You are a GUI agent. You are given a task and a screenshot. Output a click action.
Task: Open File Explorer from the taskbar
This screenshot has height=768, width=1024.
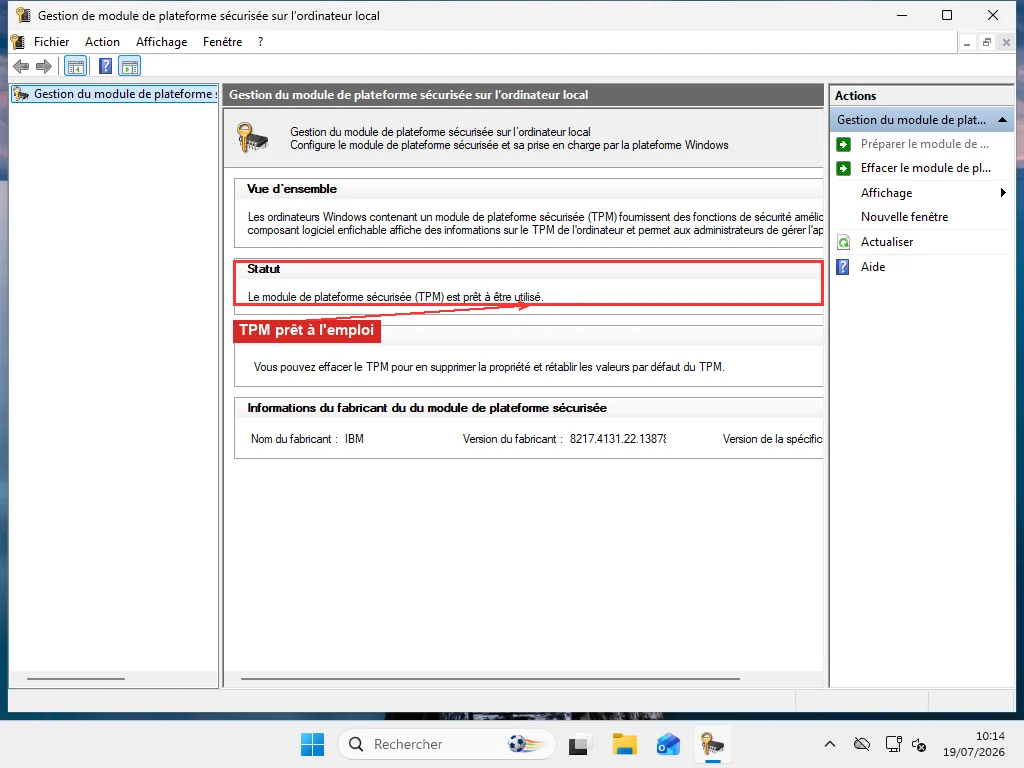coord(624,744)
